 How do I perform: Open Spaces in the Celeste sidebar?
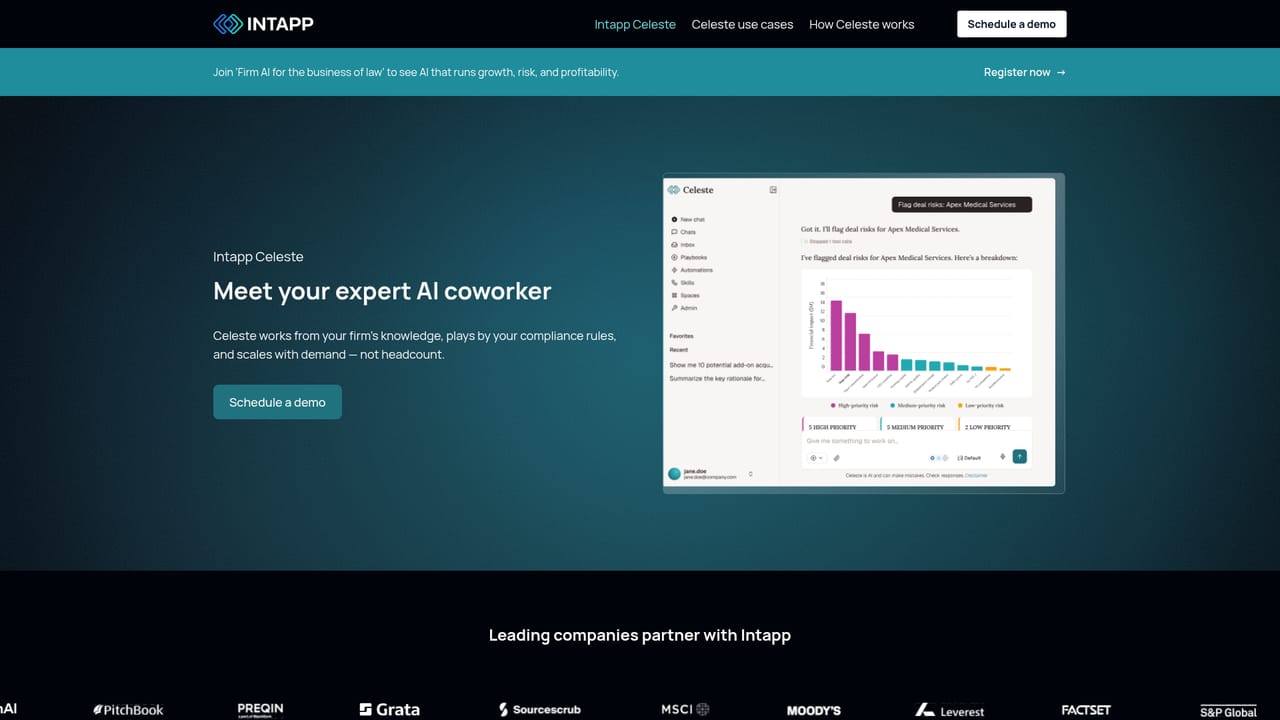pos(687,295)
